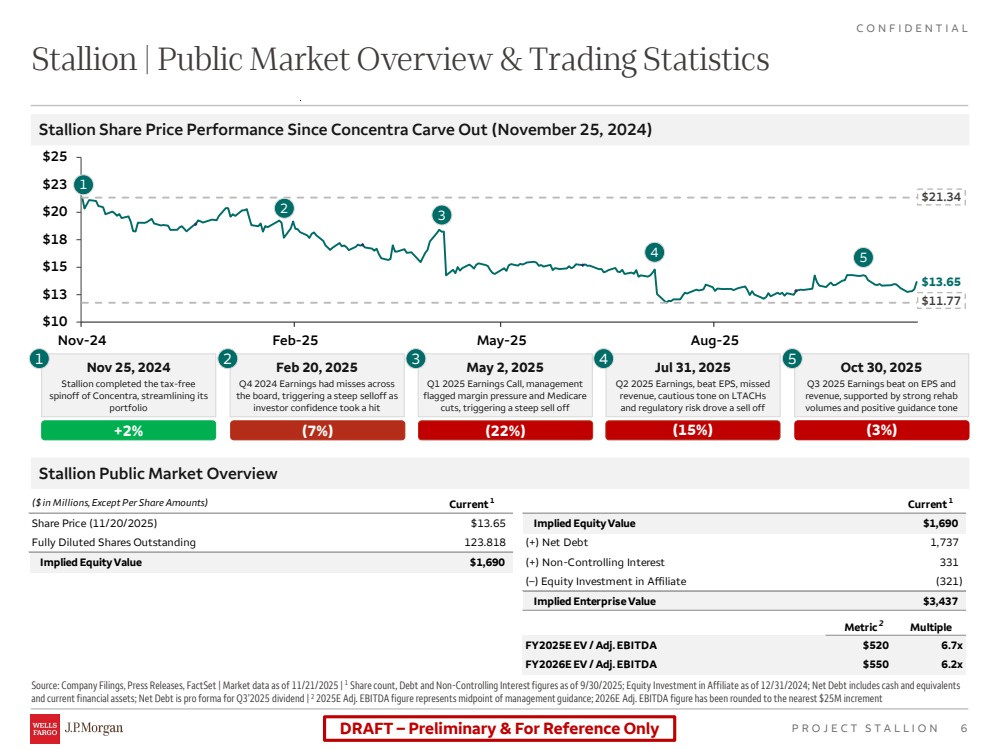Viewport: 999px width, 750px height.
Task: Click the Nov 25, 2024 event heading
Action: tap(129, 368)
